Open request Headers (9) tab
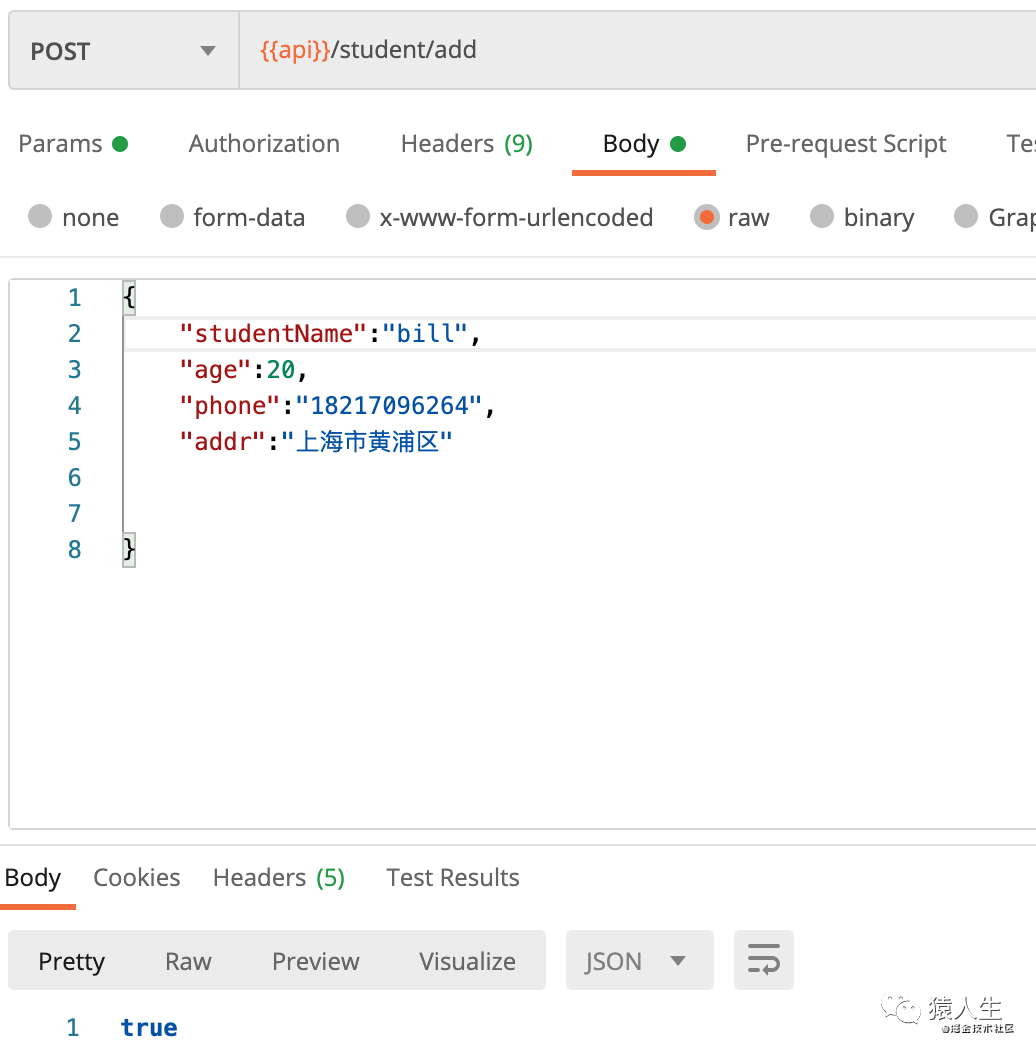The height and width of the screenshot is (1054, 1036). 466,144
